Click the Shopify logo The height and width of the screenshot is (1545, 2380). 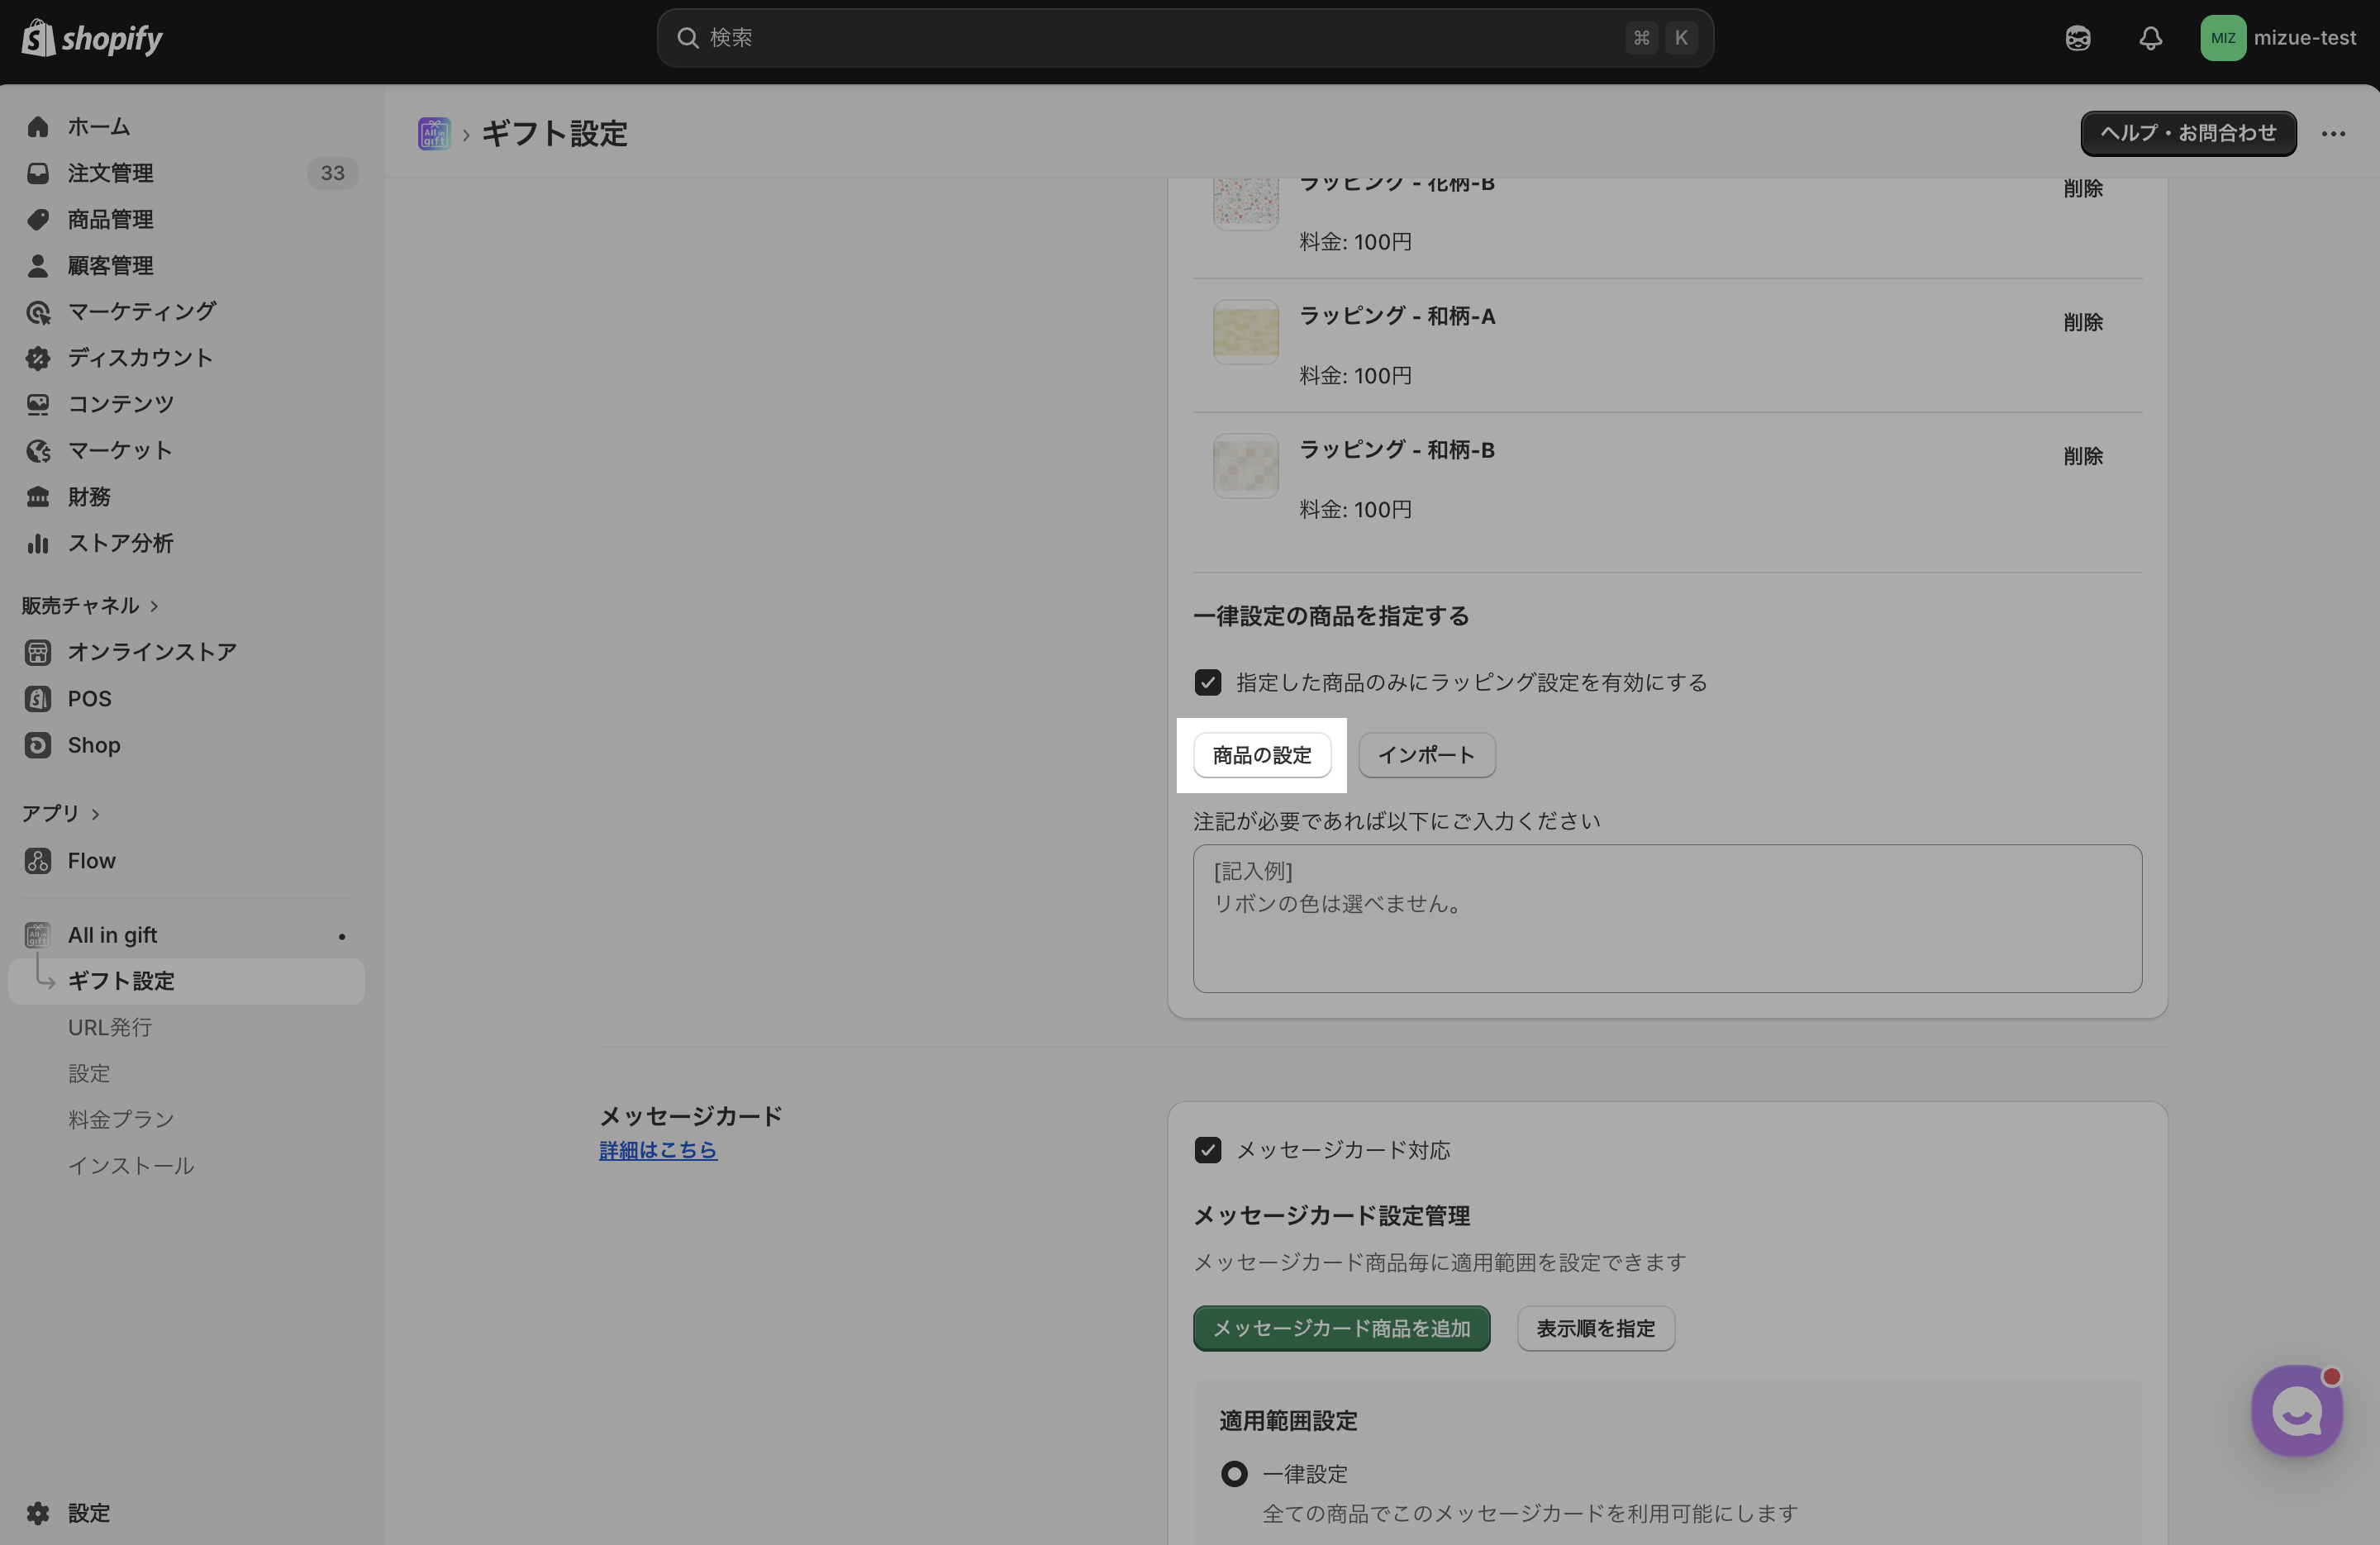pyautogui.click(x=92, y=38)
